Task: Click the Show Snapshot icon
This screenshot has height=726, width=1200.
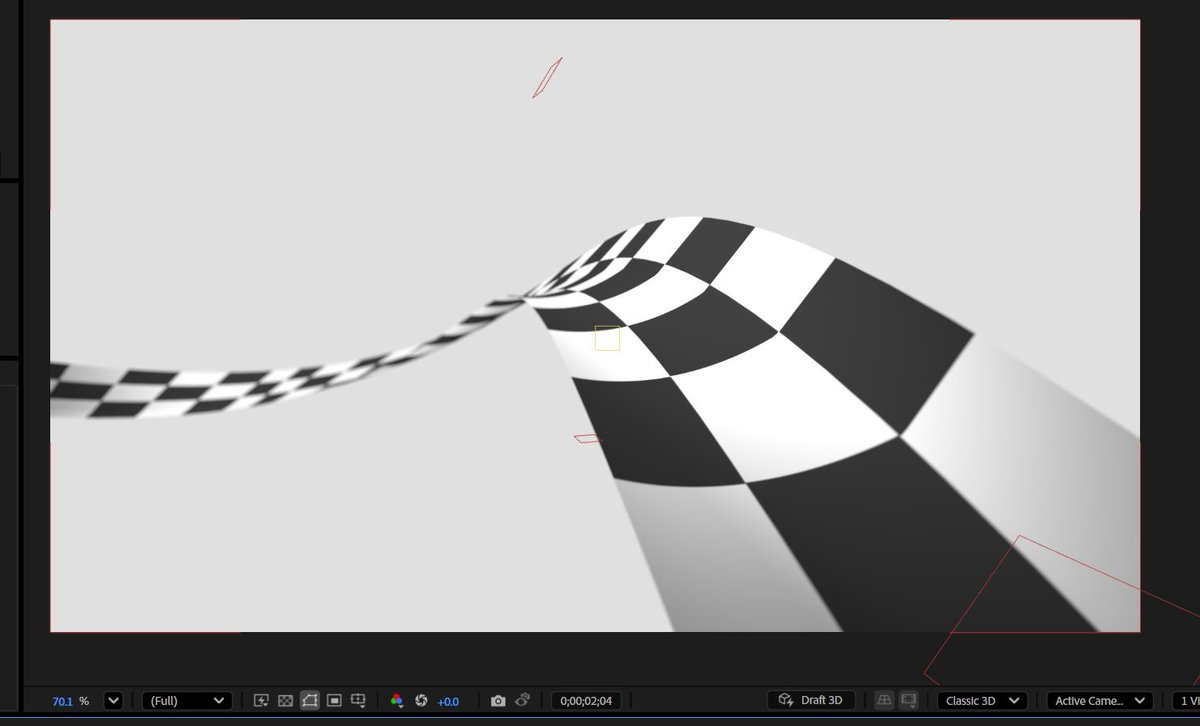Action: [x=522, y=701]
